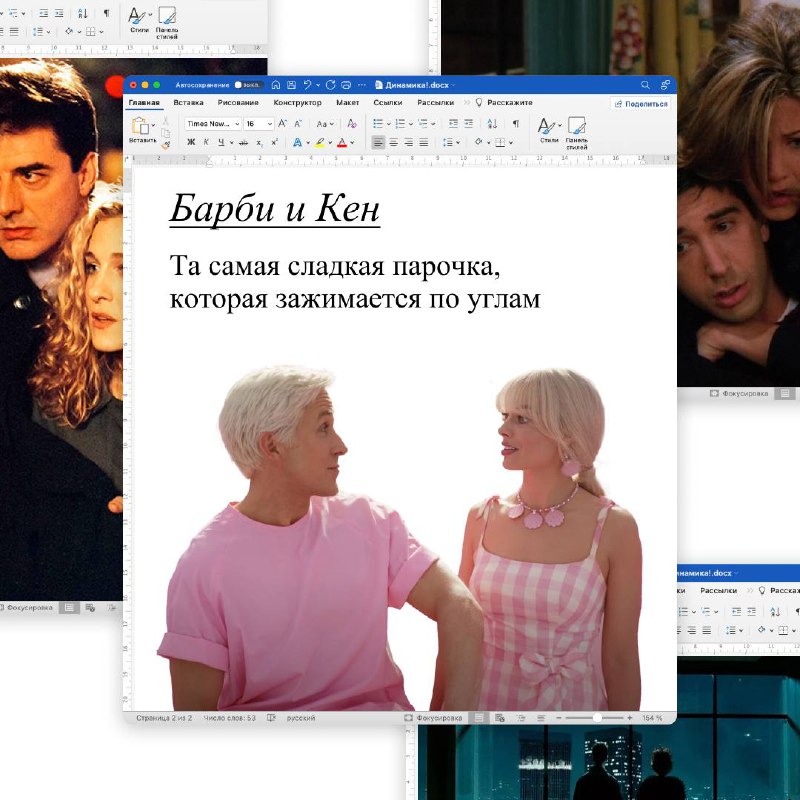Copy formatting with the format painter brush
This screenshot has height=800, width=800.
point(165,145)
